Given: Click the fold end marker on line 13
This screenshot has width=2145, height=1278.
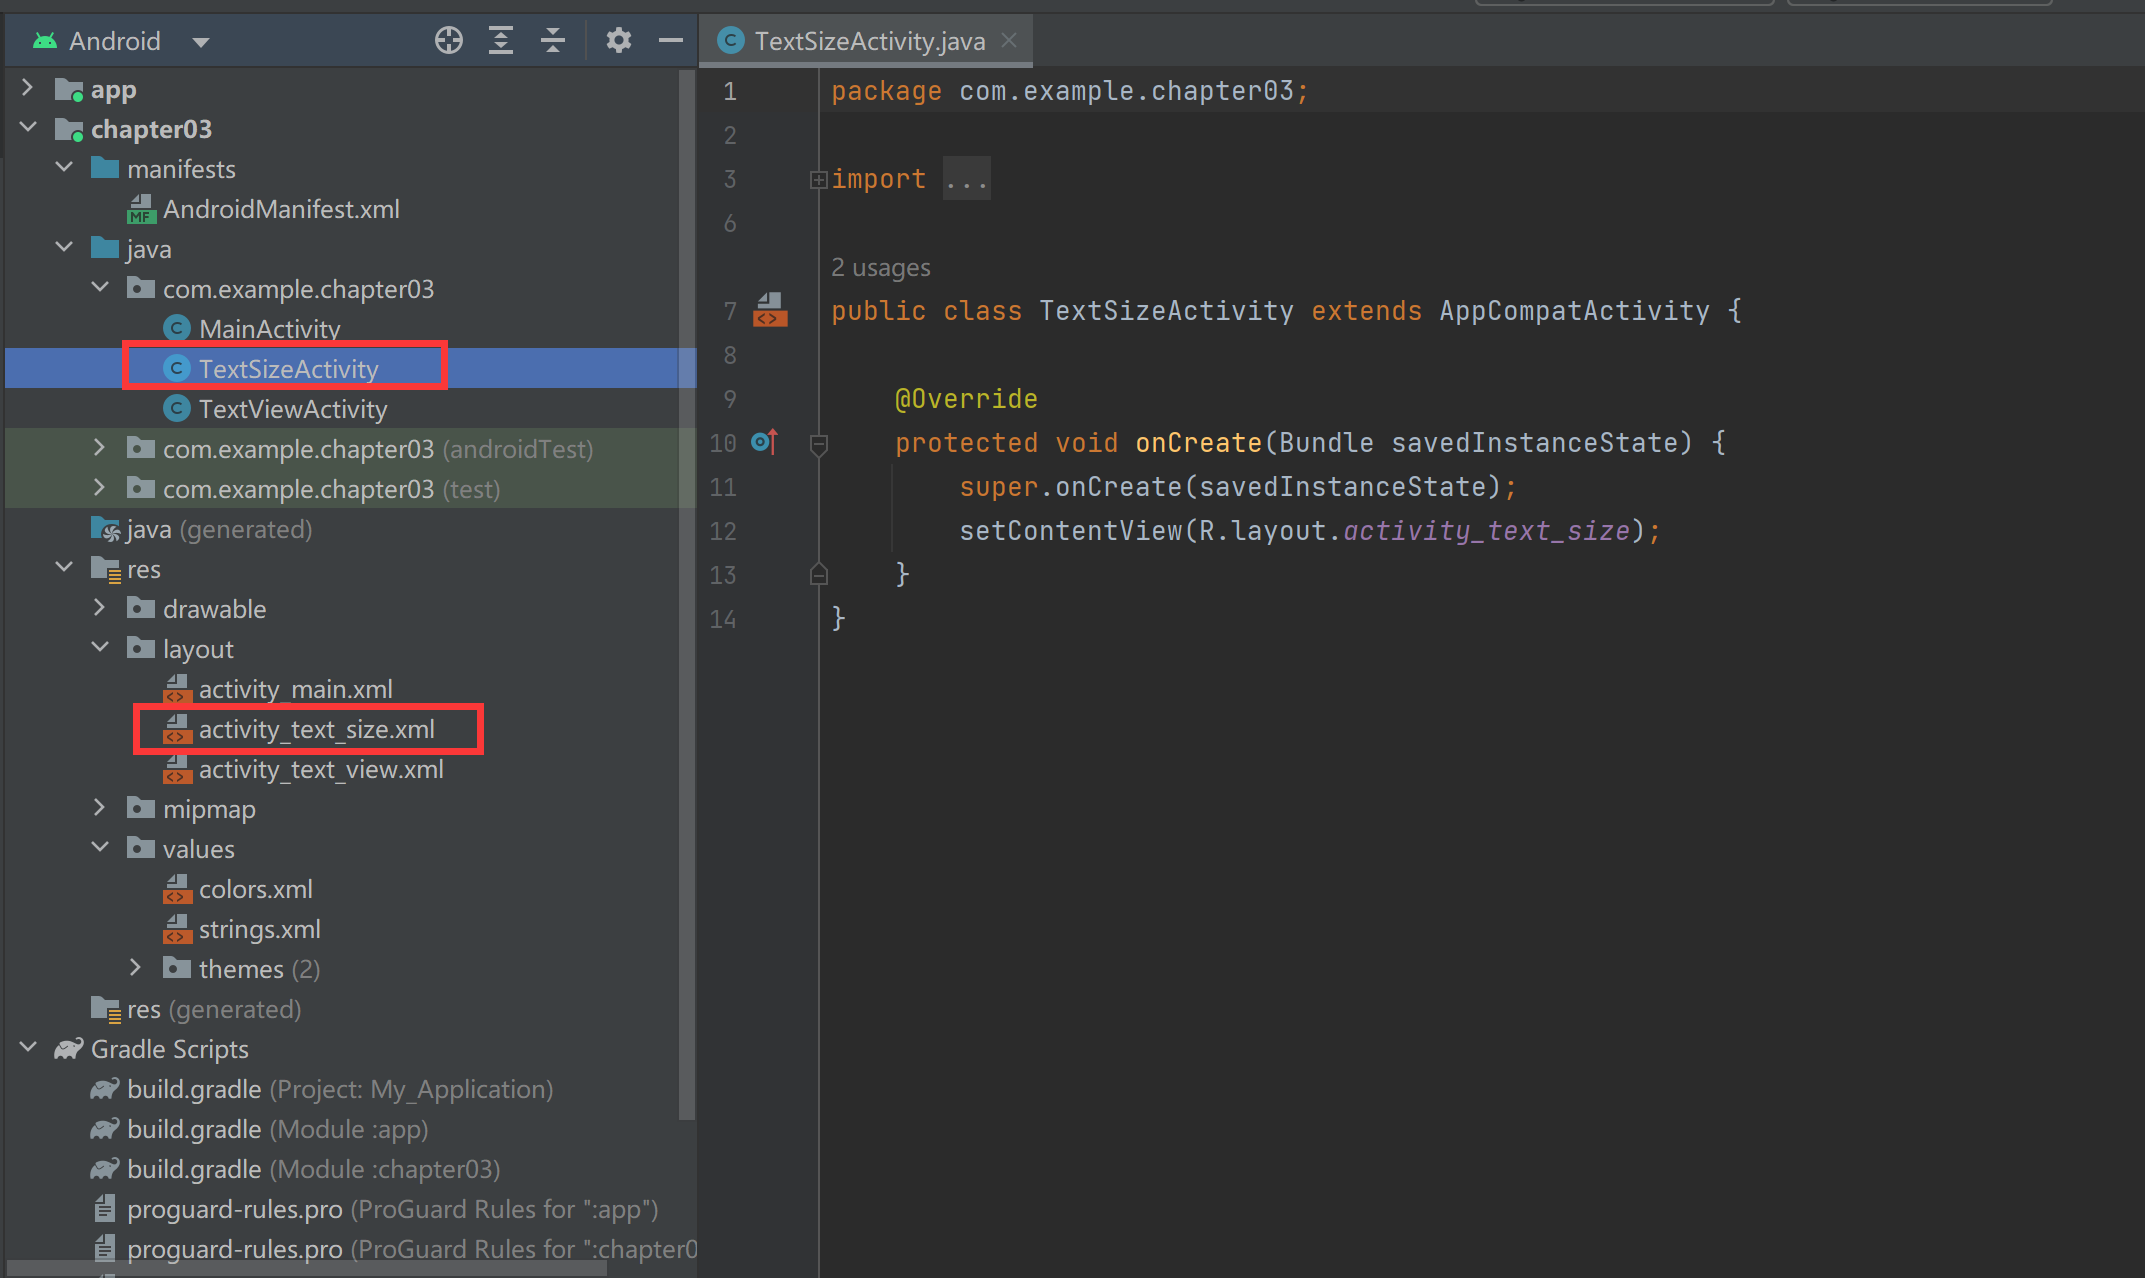Looking at the screenshot, I should (818, 574).
